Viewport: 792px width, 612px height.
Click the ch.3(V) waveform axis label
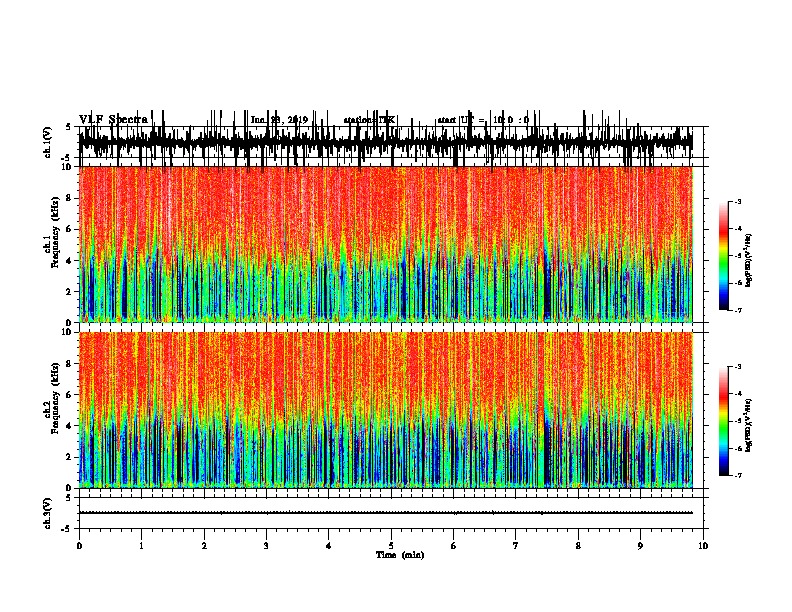[x=47, y=513]
